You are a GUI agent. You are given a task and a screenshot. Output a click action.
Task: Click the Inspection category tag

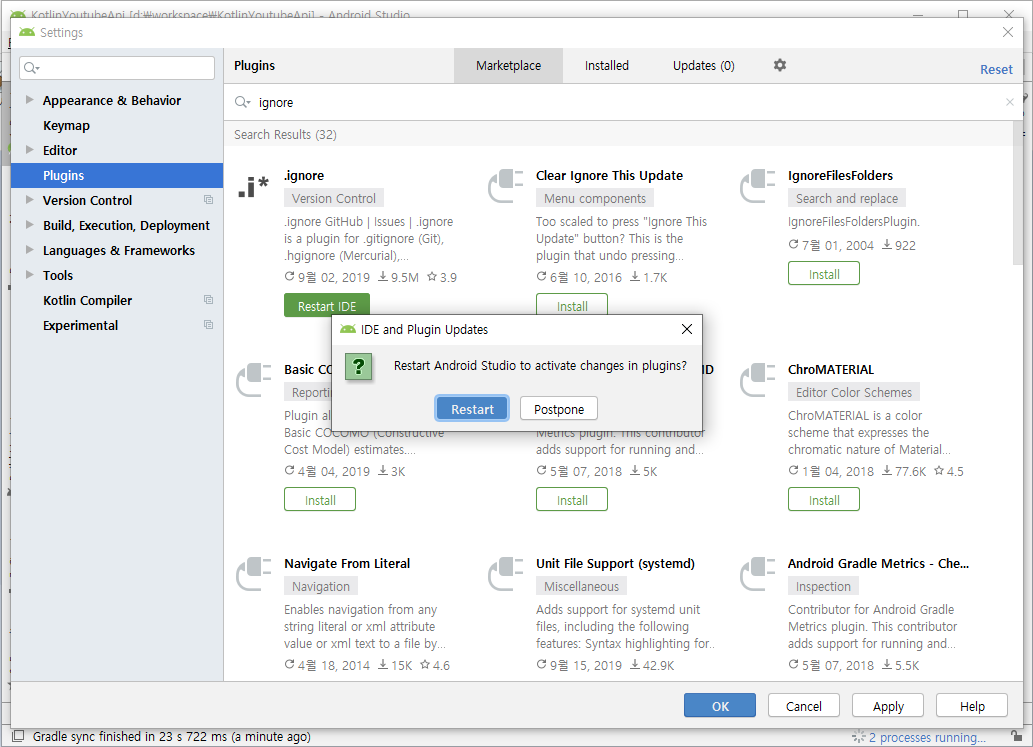pos(823,586)
